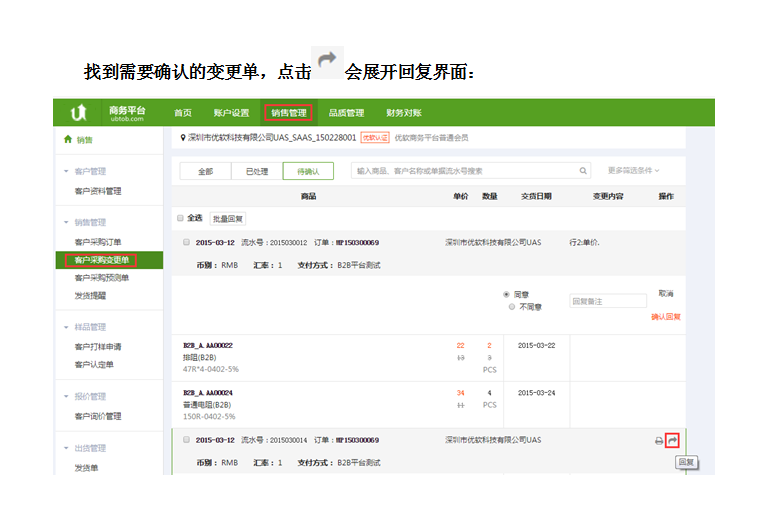Click the reply arrow icon on order 2015030014
This screenshot has height=518, width=761.
[x=673, y=440]
